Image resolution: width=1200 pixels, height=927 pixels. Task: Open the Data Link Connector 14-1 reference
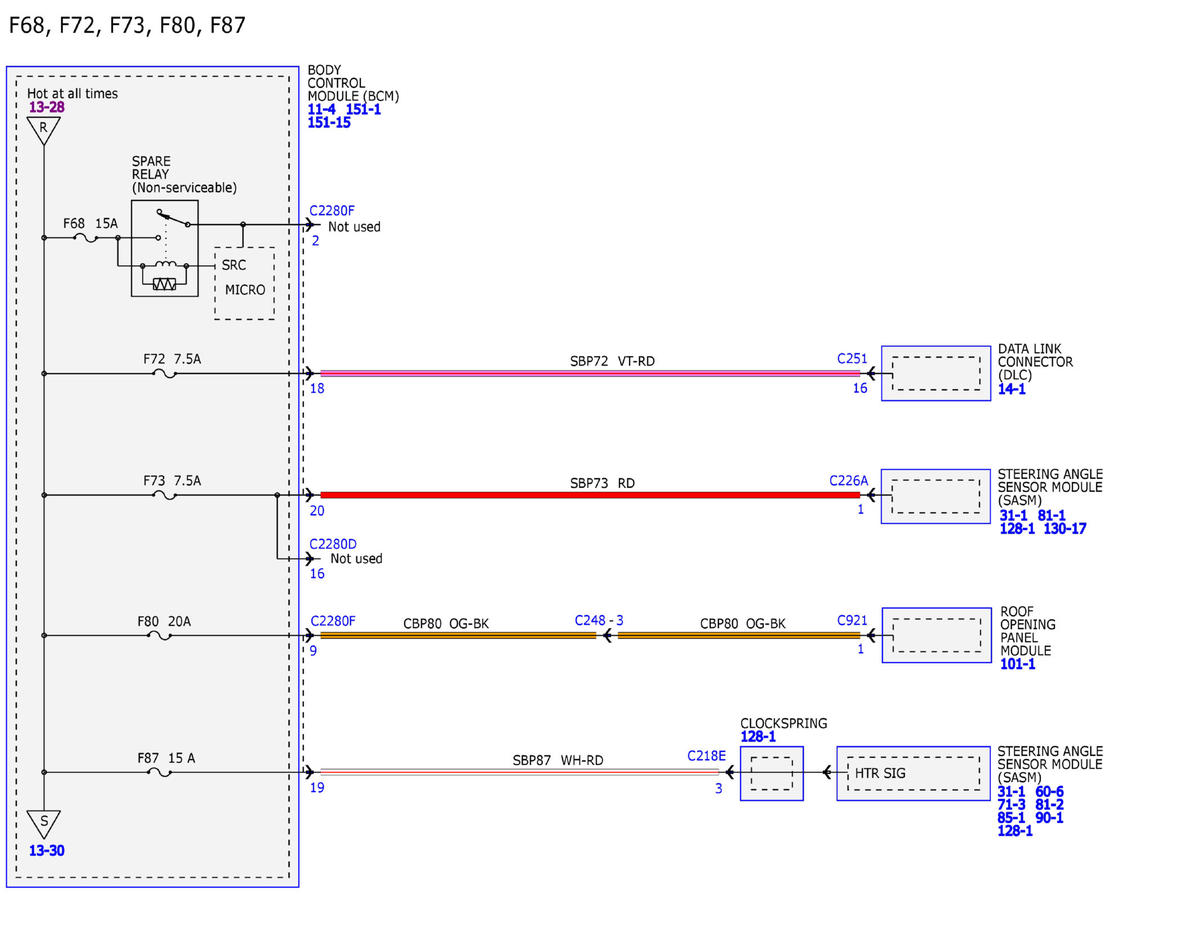point(1012,389)
